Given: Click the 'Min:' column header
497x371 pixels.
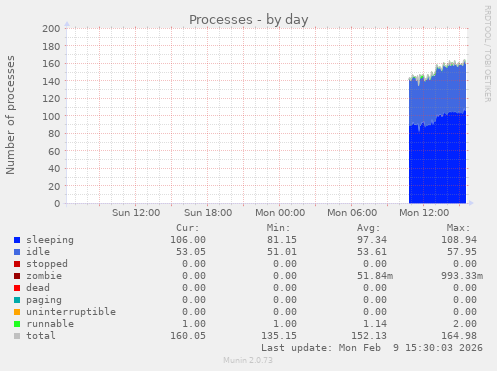Looking at the screenshot, I should 278,228.
